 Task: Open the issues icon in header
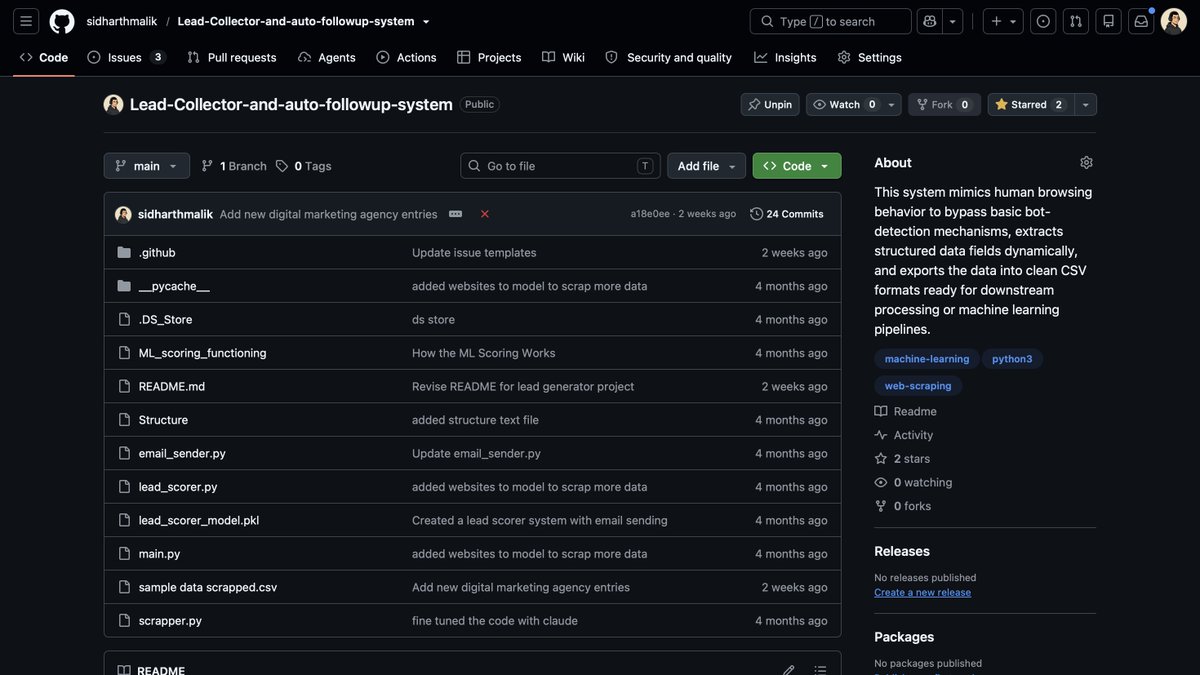[x=1043, y=21]
